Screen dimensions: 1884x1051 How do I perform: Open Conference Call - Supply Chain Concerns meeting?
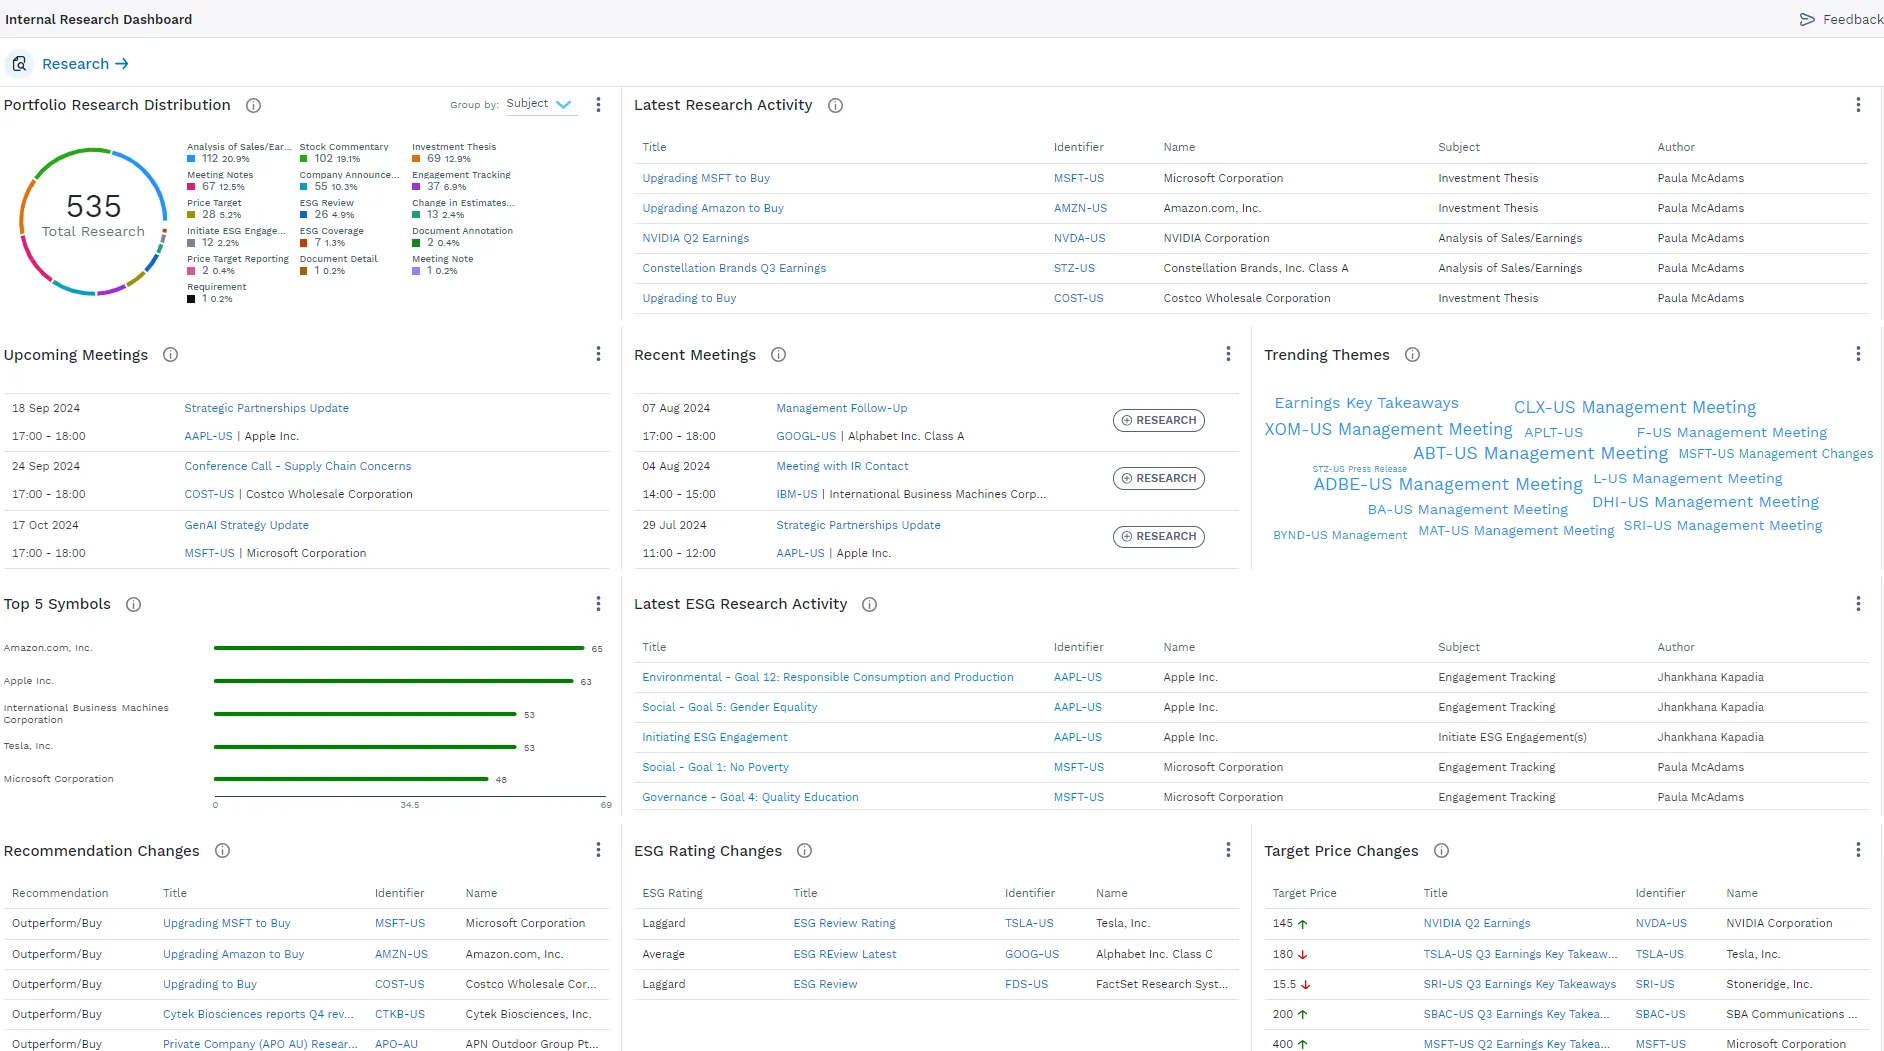[x=297, y=466]
